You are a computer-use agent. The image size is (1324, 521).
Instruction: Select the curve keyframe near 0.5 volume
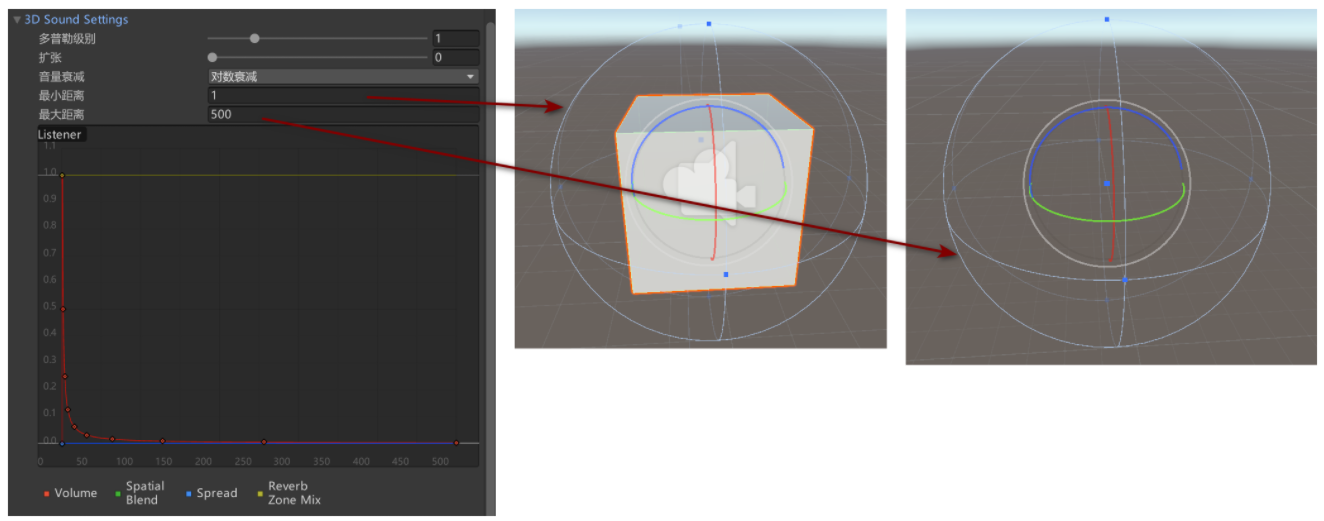coord(63,309)
